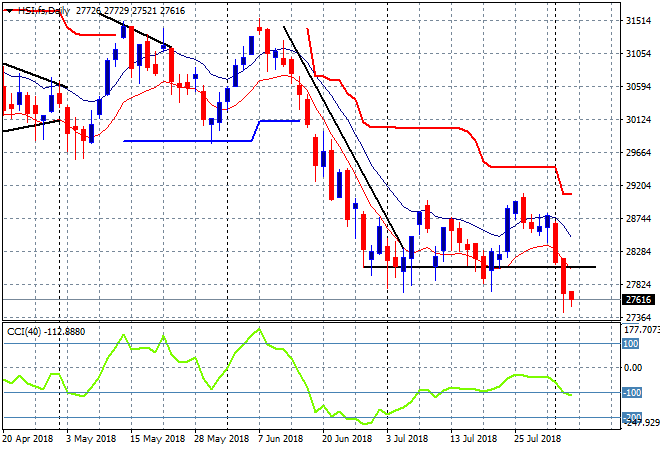The width and height of the screenshot is (660, 450).
Task: Click the 31054 price axis label
Action: (x=638, y=54)
